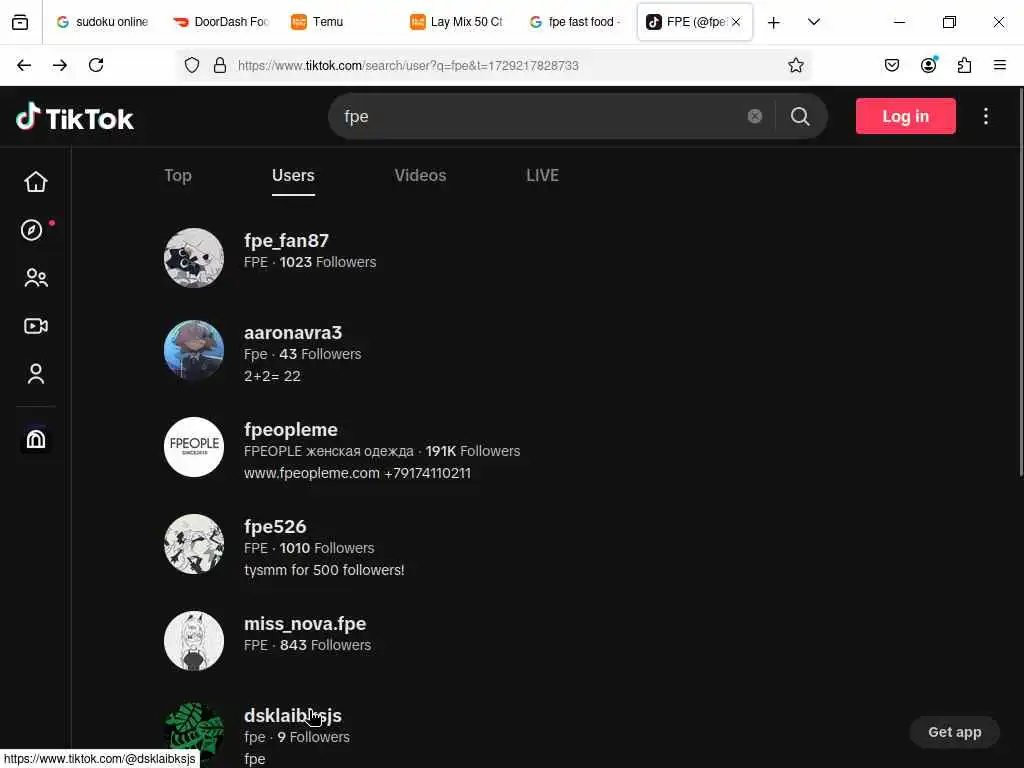Open the Explore compass icon

click(x=31, y=230)
